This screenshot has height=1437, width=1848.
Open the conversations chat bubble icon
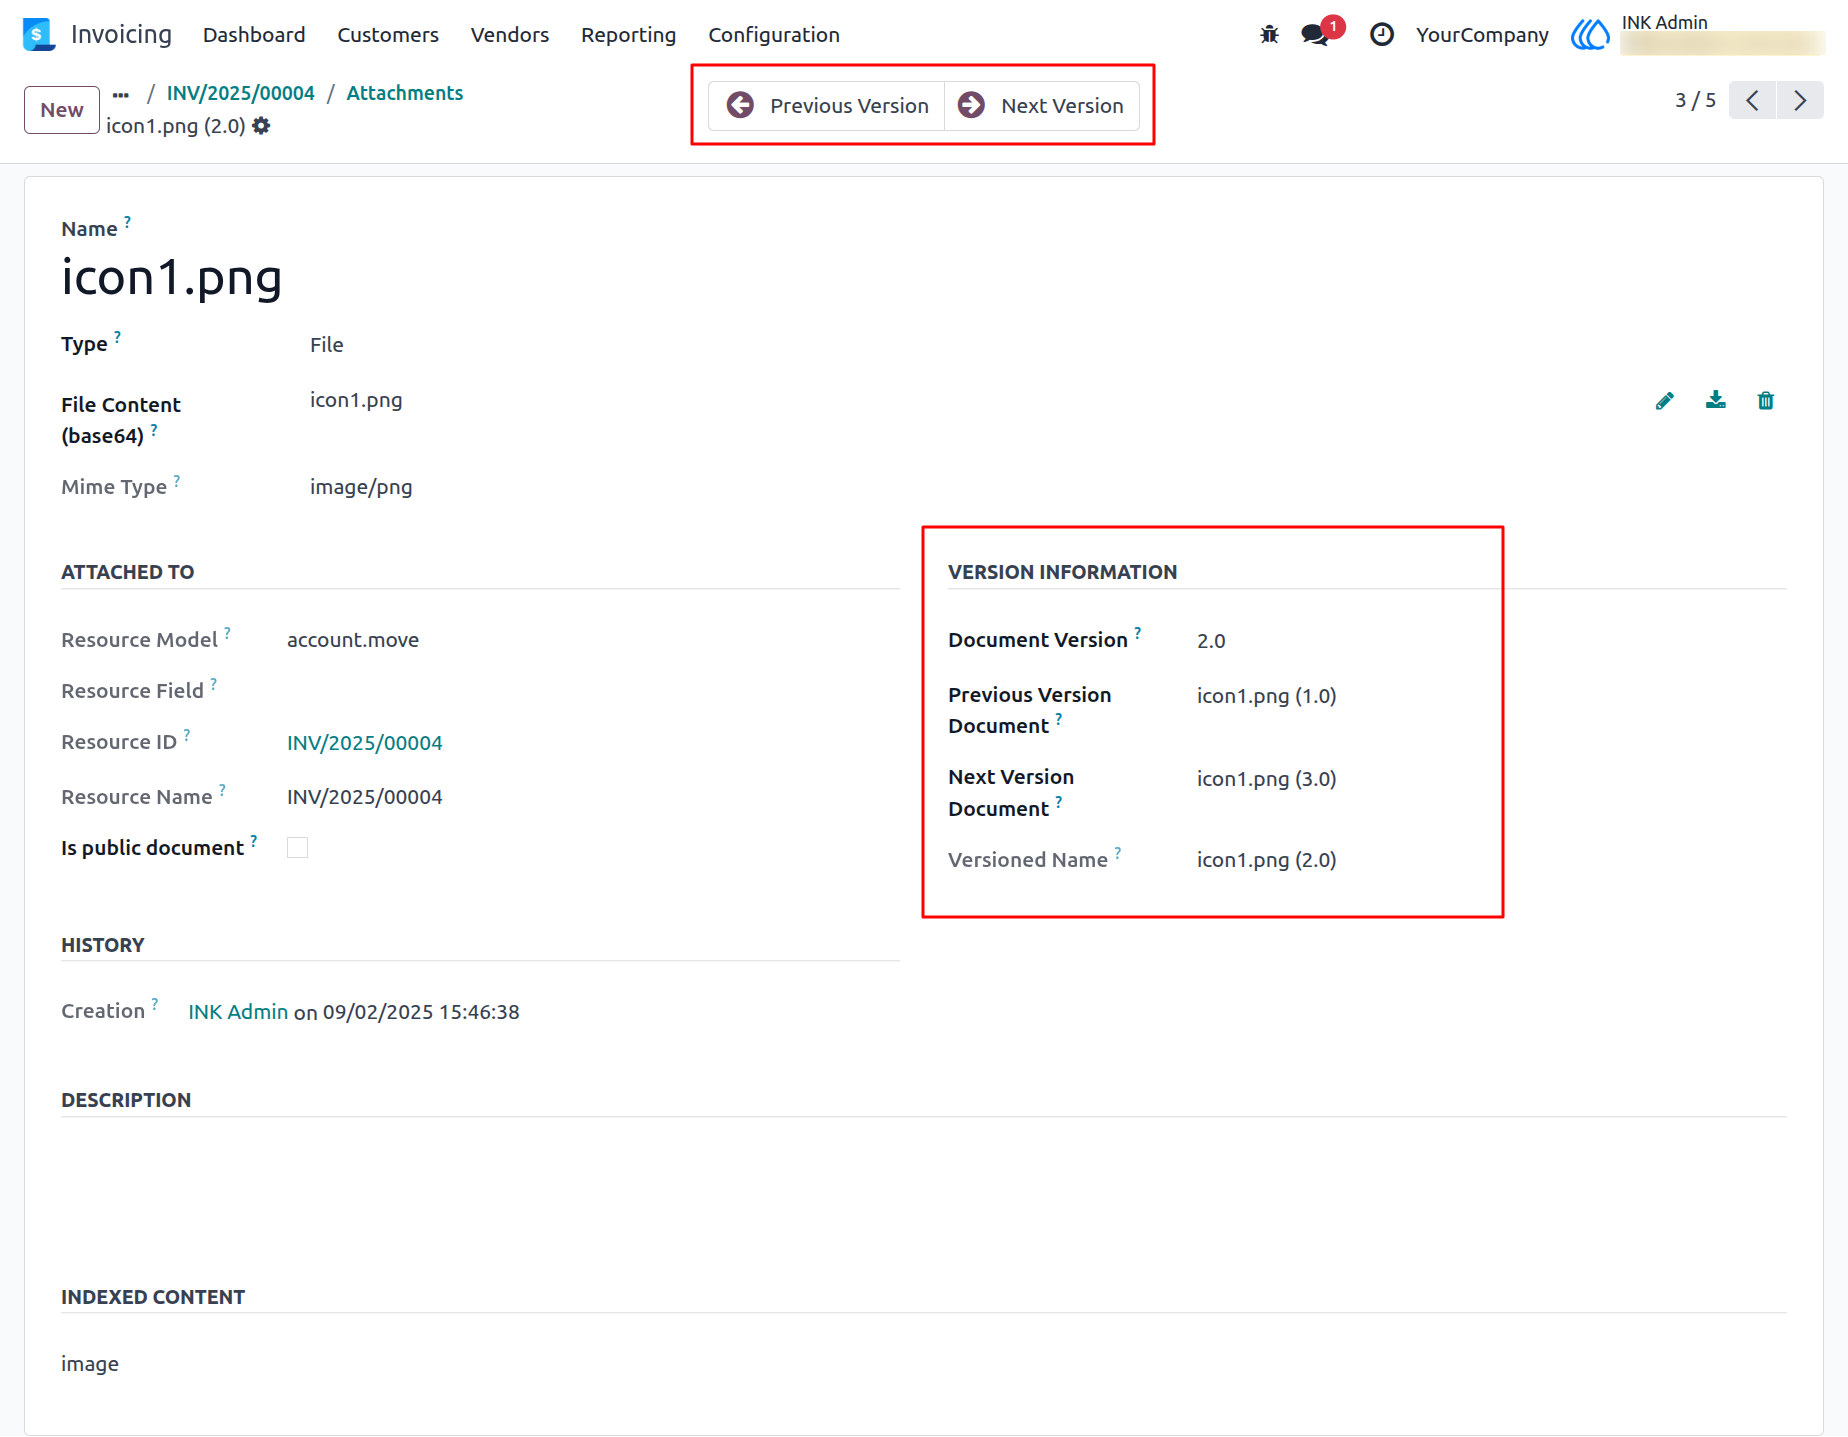(1316, 35)
